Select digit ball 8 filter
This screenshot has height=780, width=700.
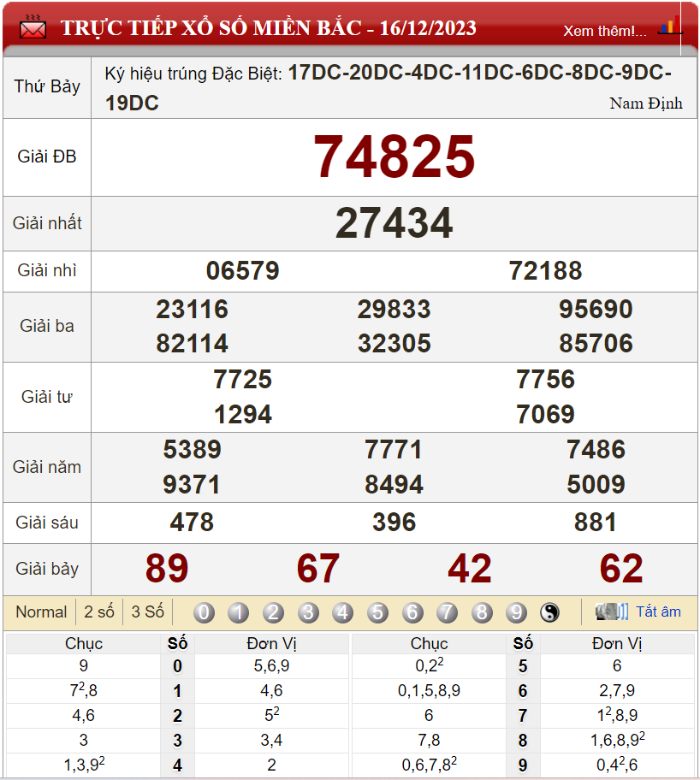[x=482, y=612]
